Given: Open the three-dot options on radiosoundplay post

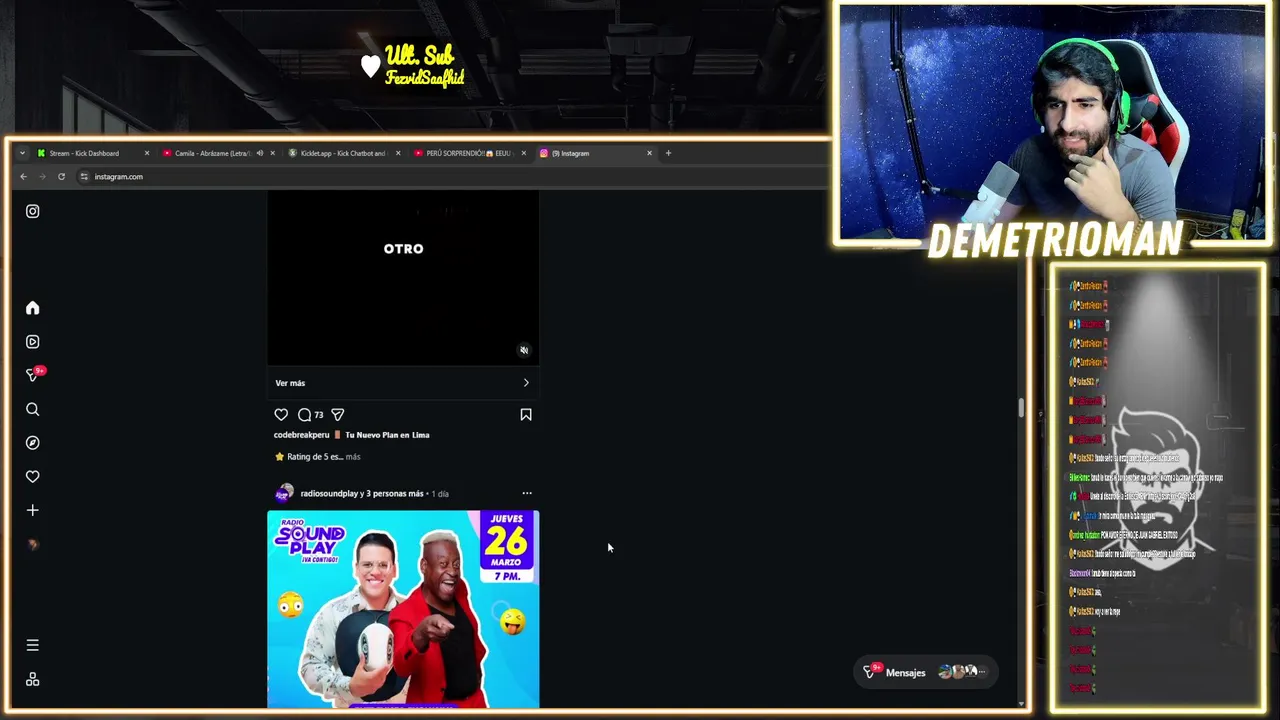Looking at the screenshot, I should (527, 493).
